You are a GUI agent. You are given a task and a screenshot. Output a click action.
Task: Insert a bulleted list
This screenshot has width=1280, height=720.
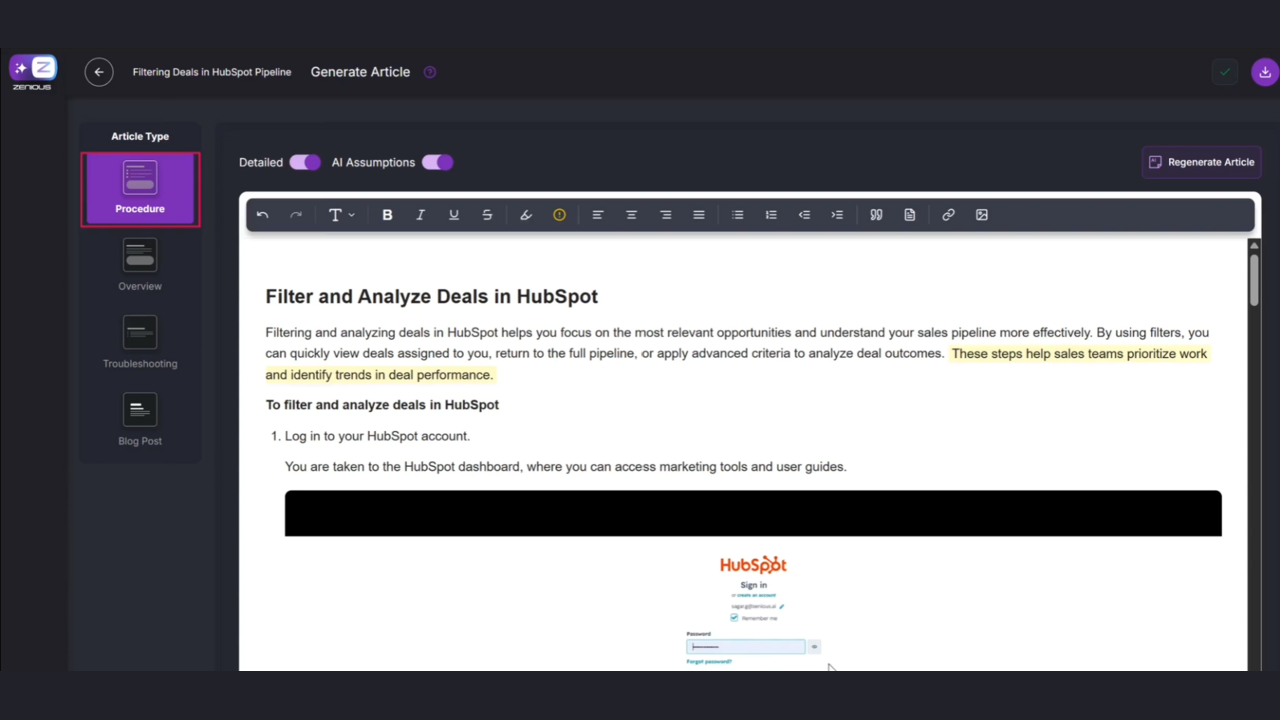(x=737, y=215)
